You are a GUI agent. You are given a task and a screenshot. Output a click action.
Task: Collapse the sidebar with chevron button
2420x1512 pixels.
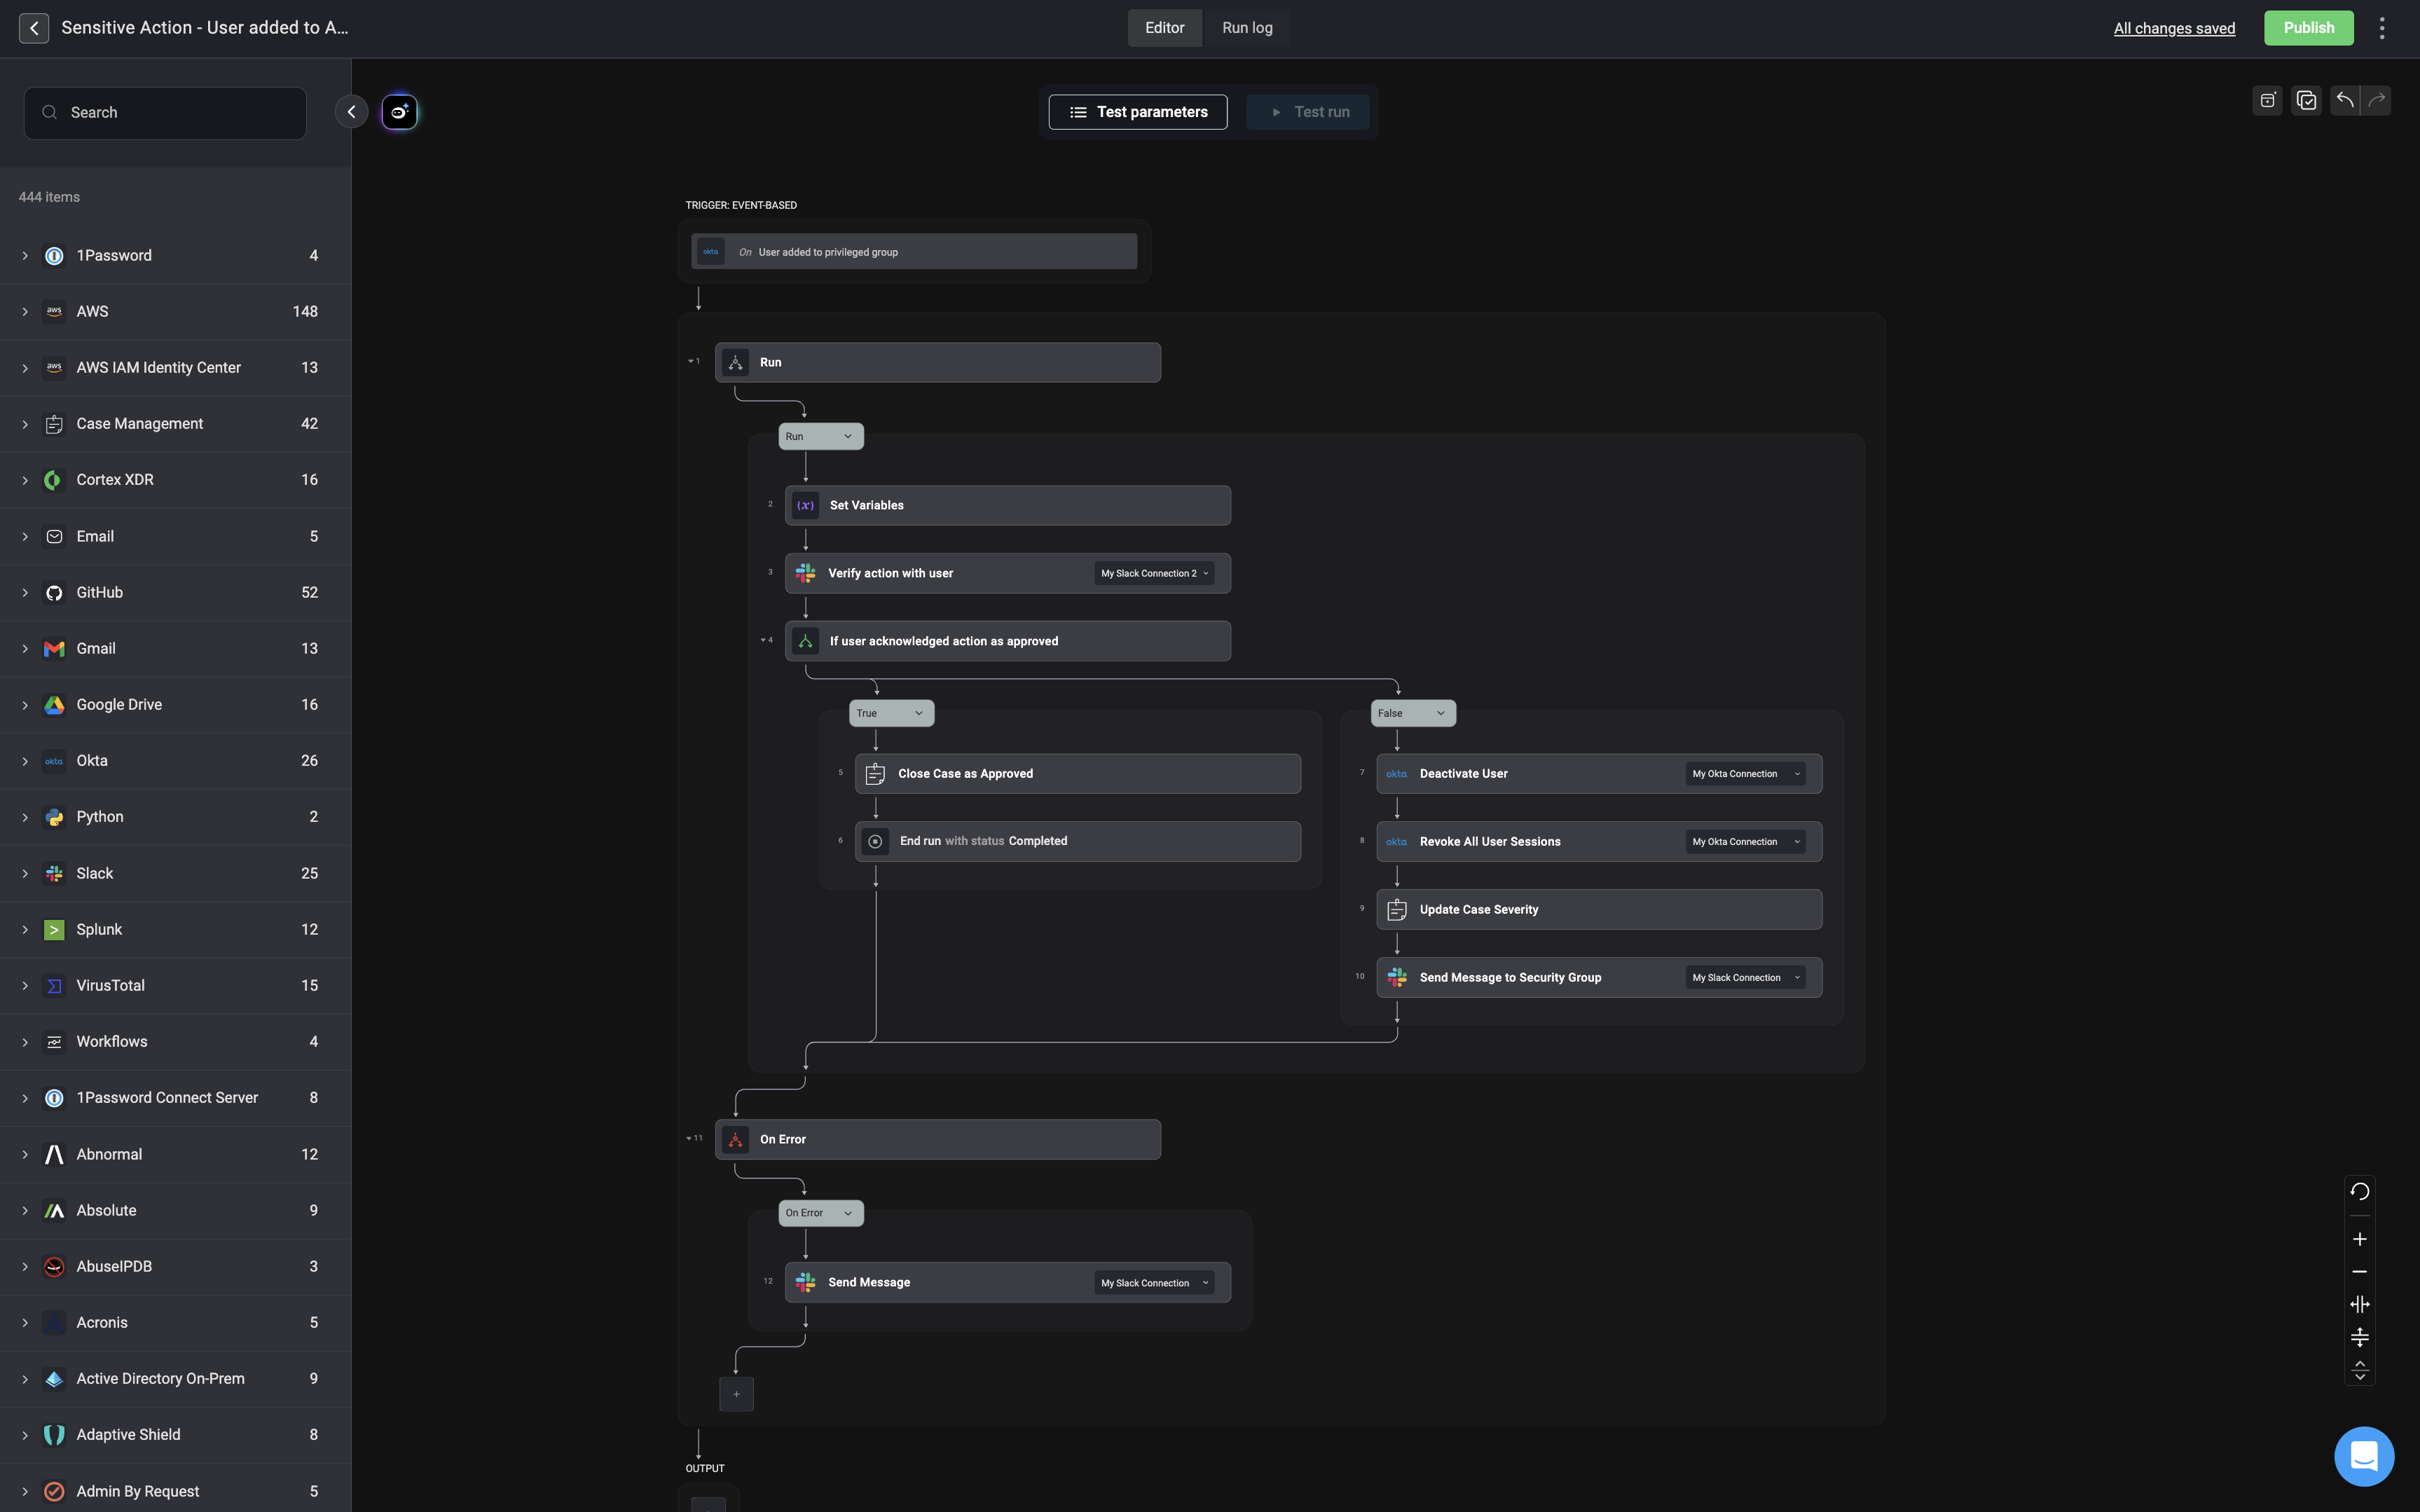[x=351, y=112]
